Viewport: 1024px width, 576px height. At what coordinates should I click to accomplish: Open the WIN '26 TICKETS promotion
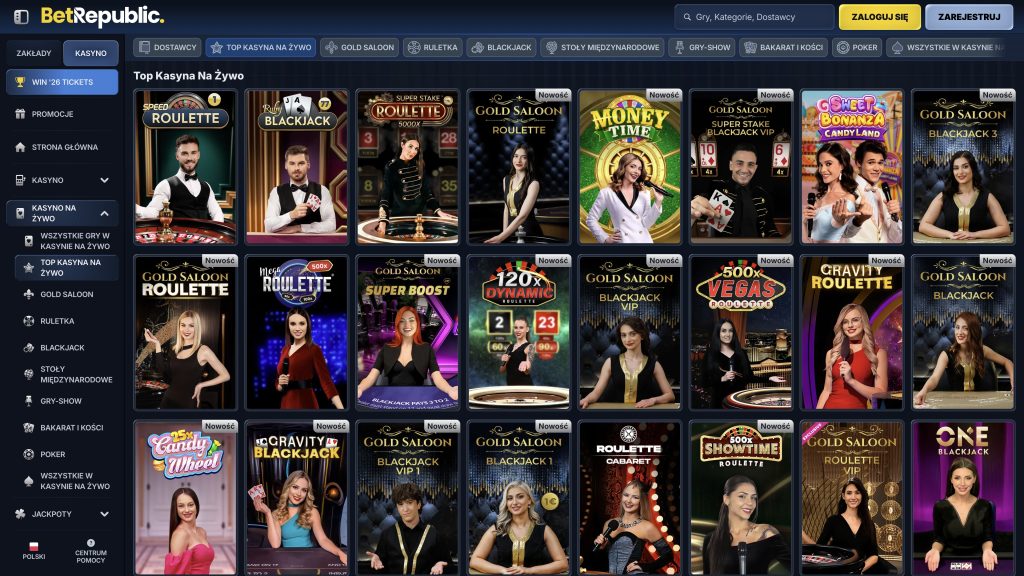coord(62,82)
